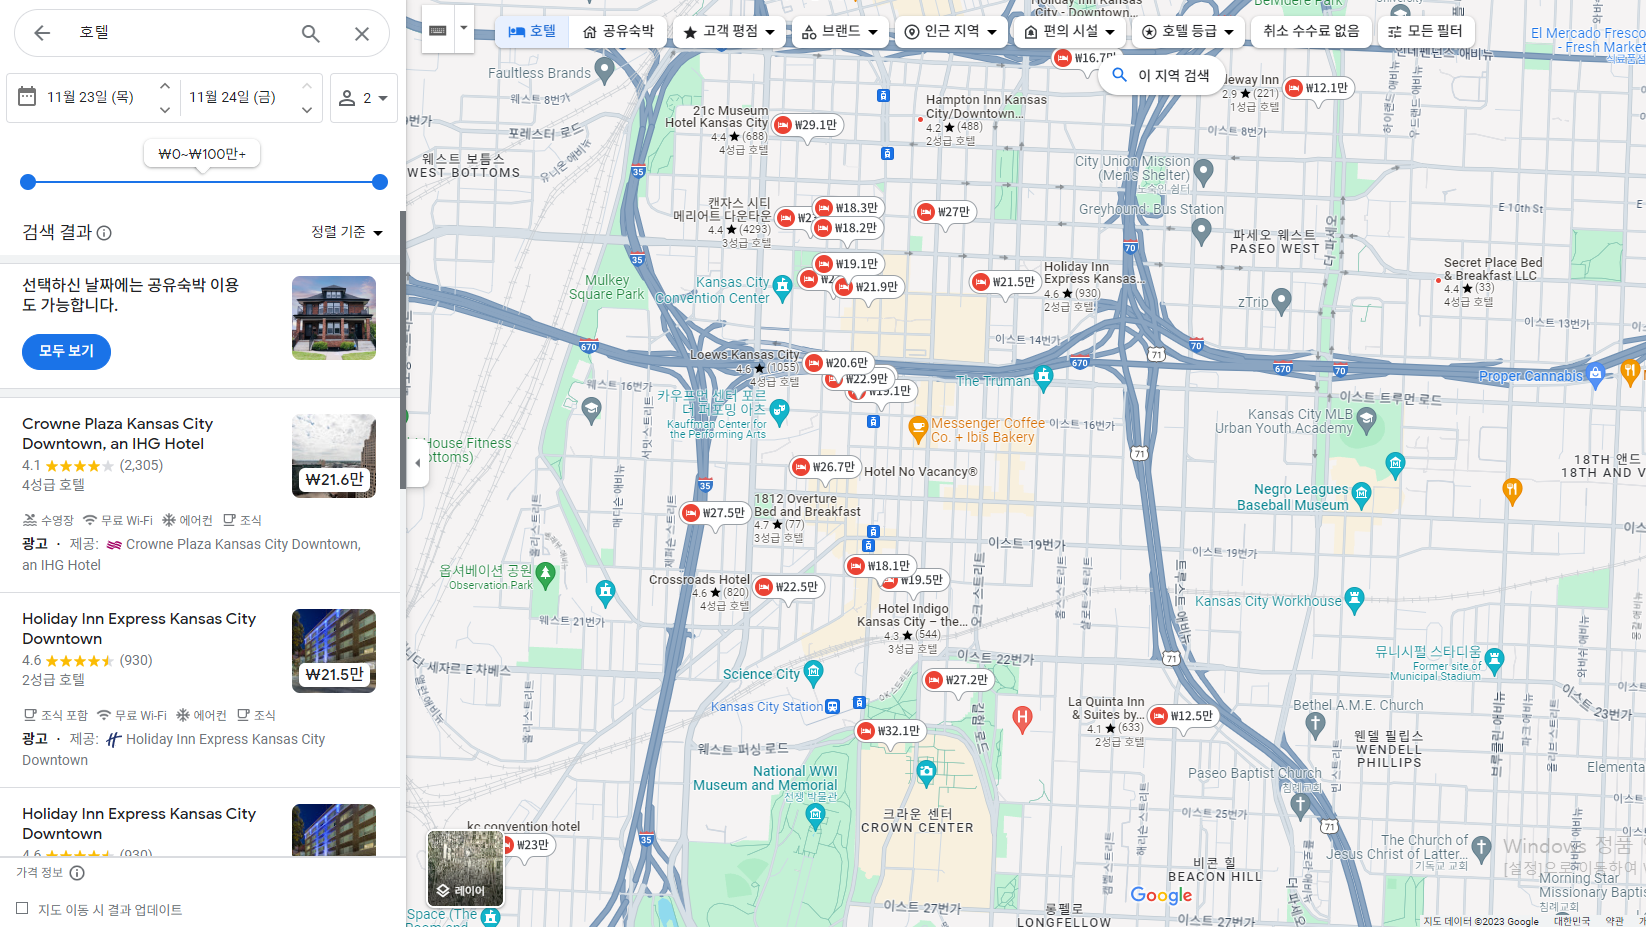Click ₩20.6만 Loews hotel marker
Screen dimensions: 1646x927
pyautogui.click(x=839, y=363)
